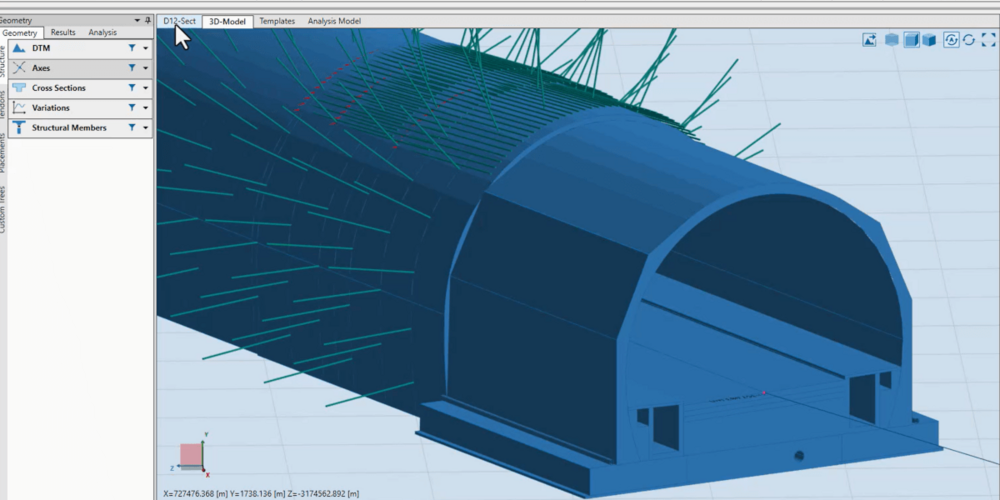This screenshot has height=500, width=1000.
Task: Open the DTM dropdown arrow
Action: tap(145, 48)
